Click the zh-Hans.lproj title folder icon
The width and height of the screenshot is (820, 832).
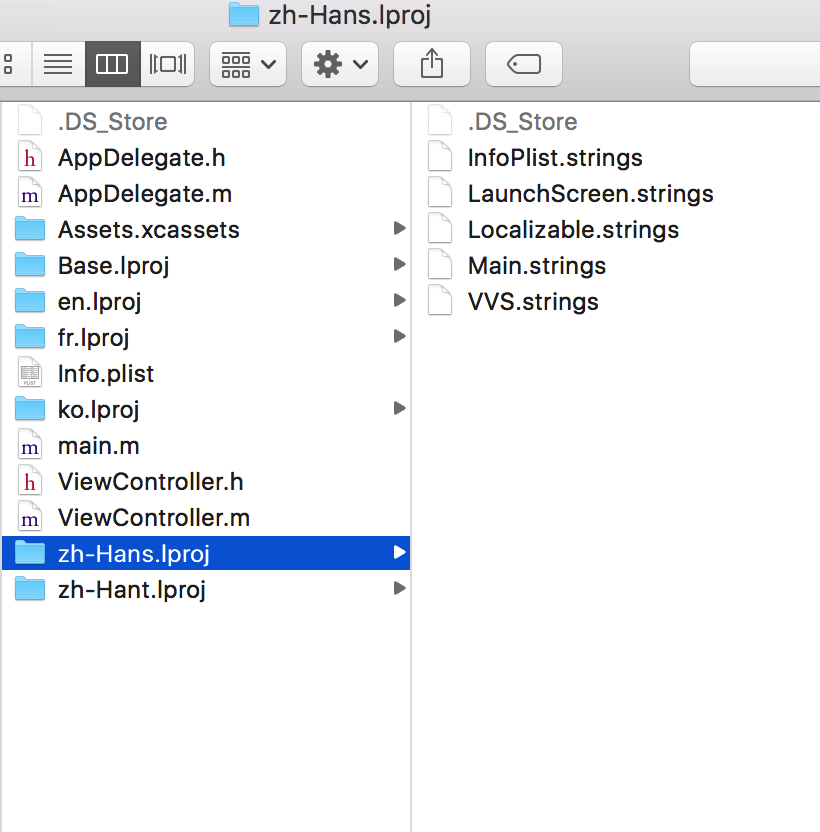click(244, 15)
